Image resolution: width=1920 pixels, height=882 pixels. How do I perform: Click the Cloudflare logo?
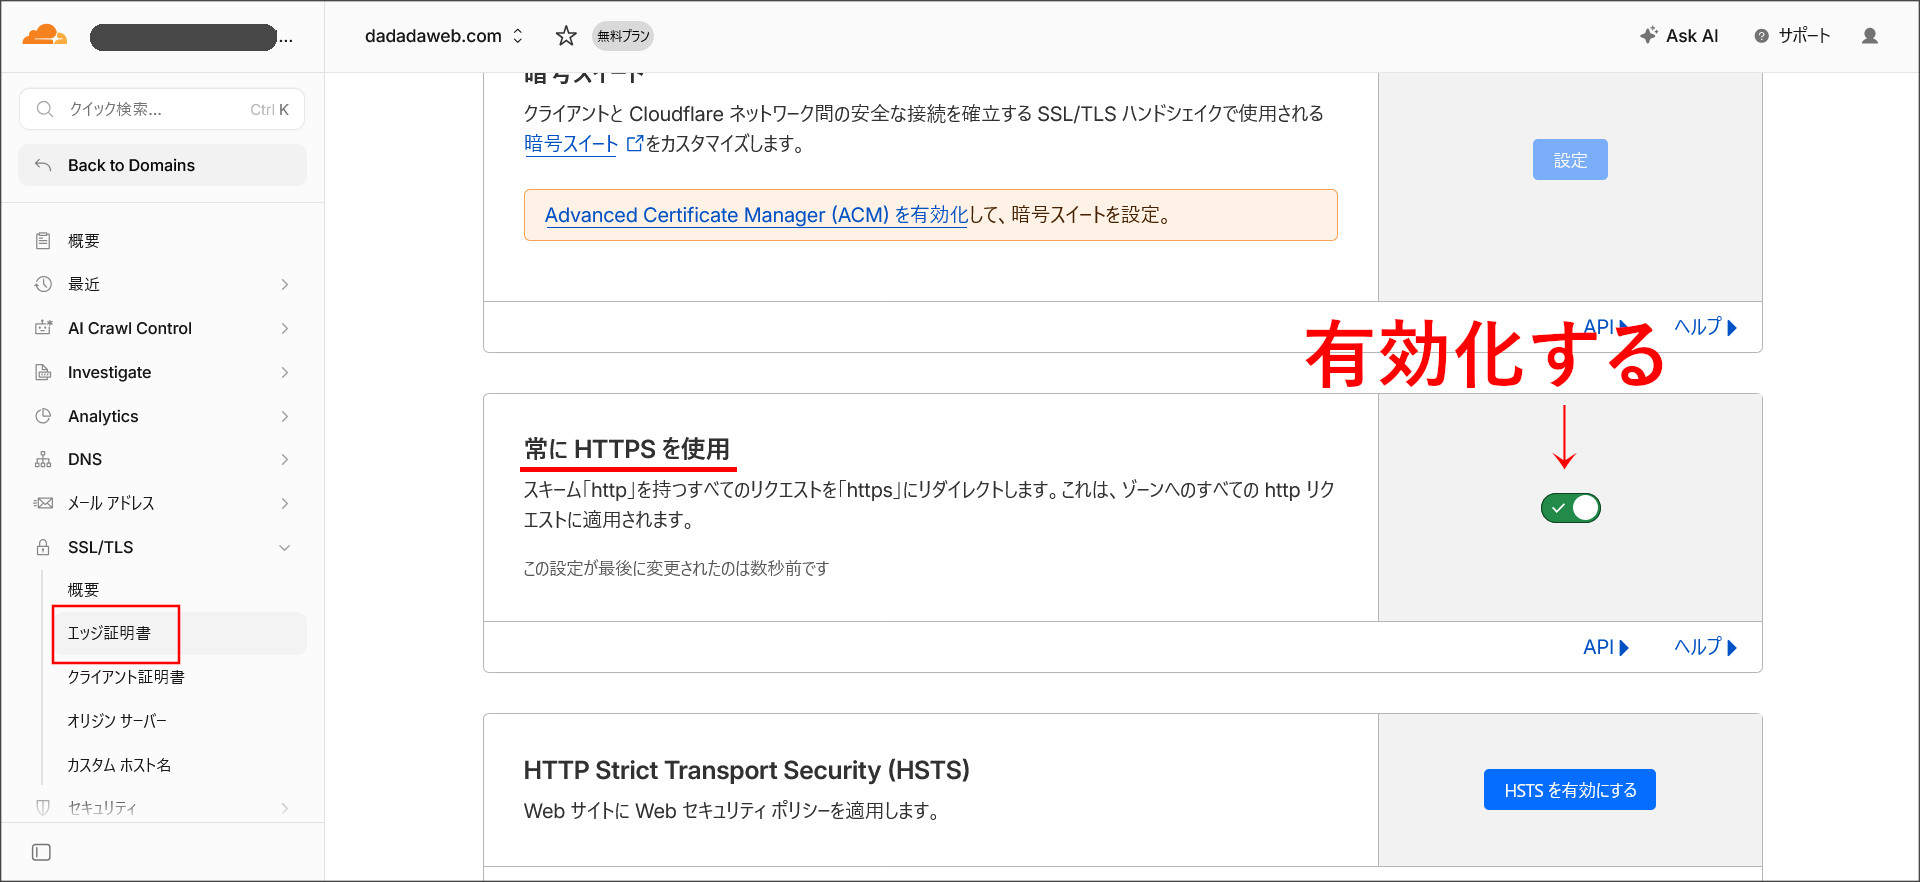(x=45, y=36)
